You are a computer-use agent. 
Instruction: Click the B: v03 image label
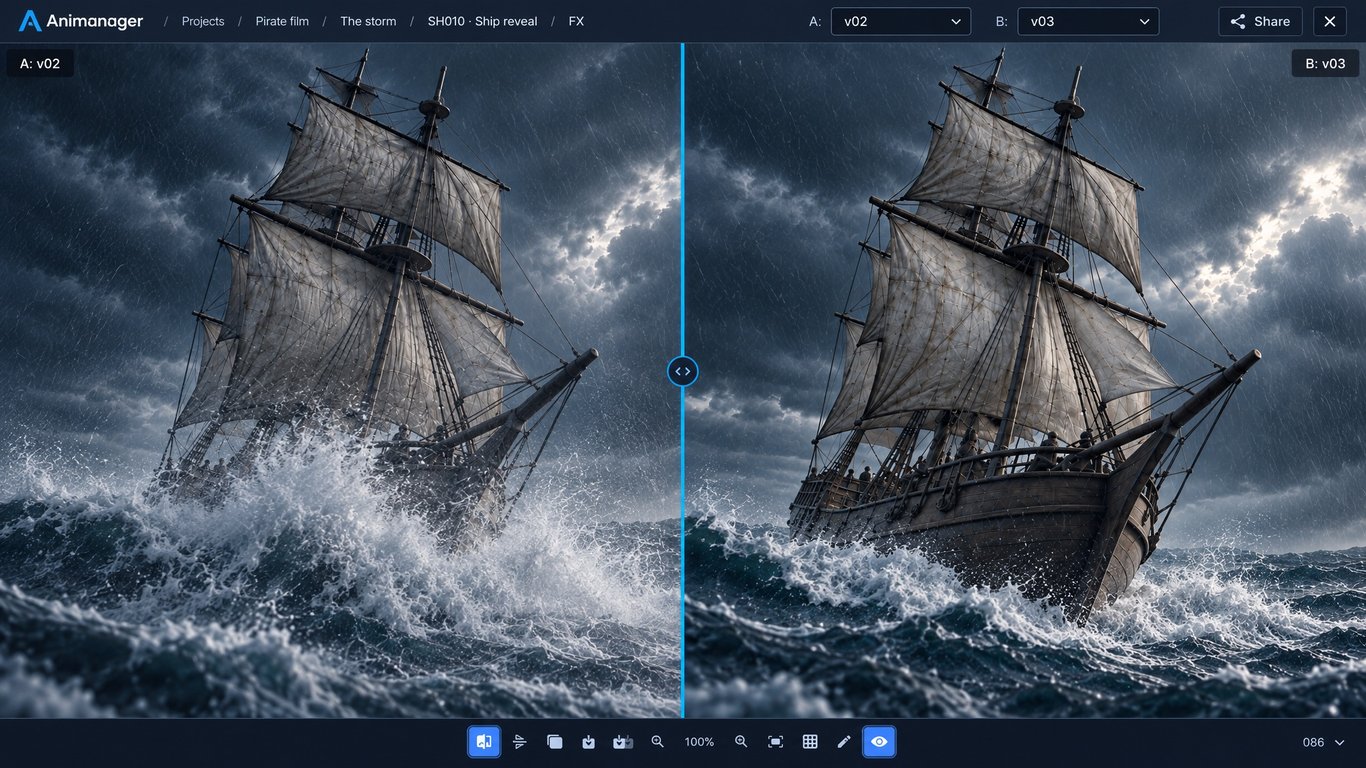point(1325,63)
